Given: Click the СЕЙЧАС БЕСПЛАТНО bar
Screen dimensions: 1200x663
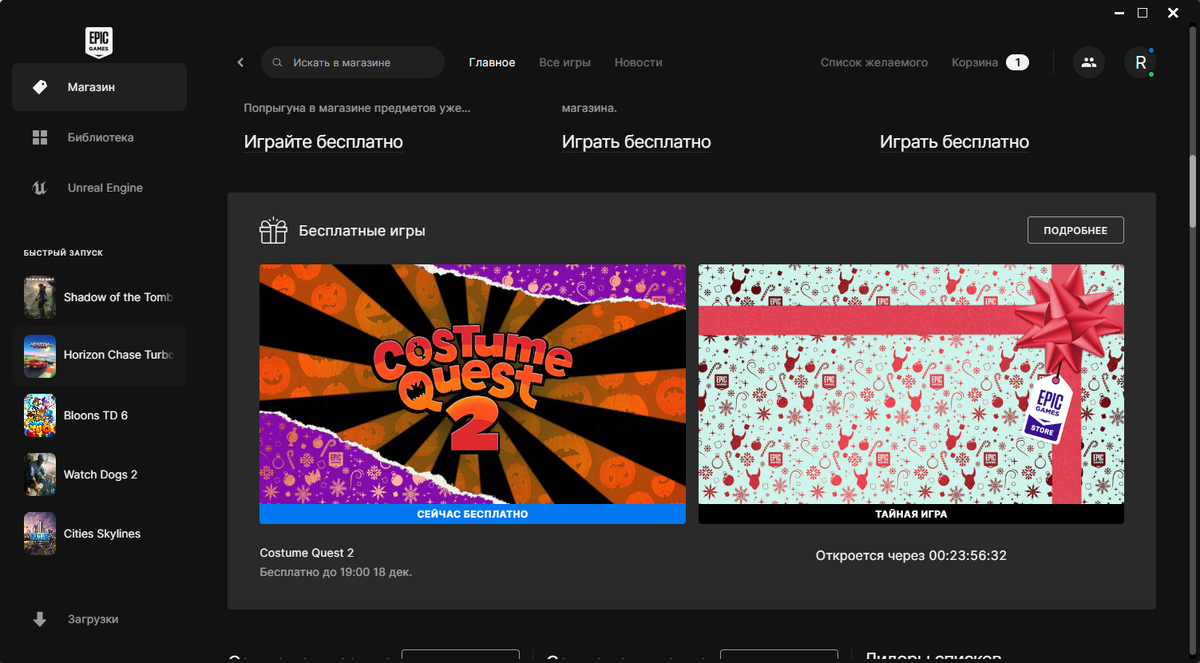Looking at the screenshot, I should [x=472, y=514].
